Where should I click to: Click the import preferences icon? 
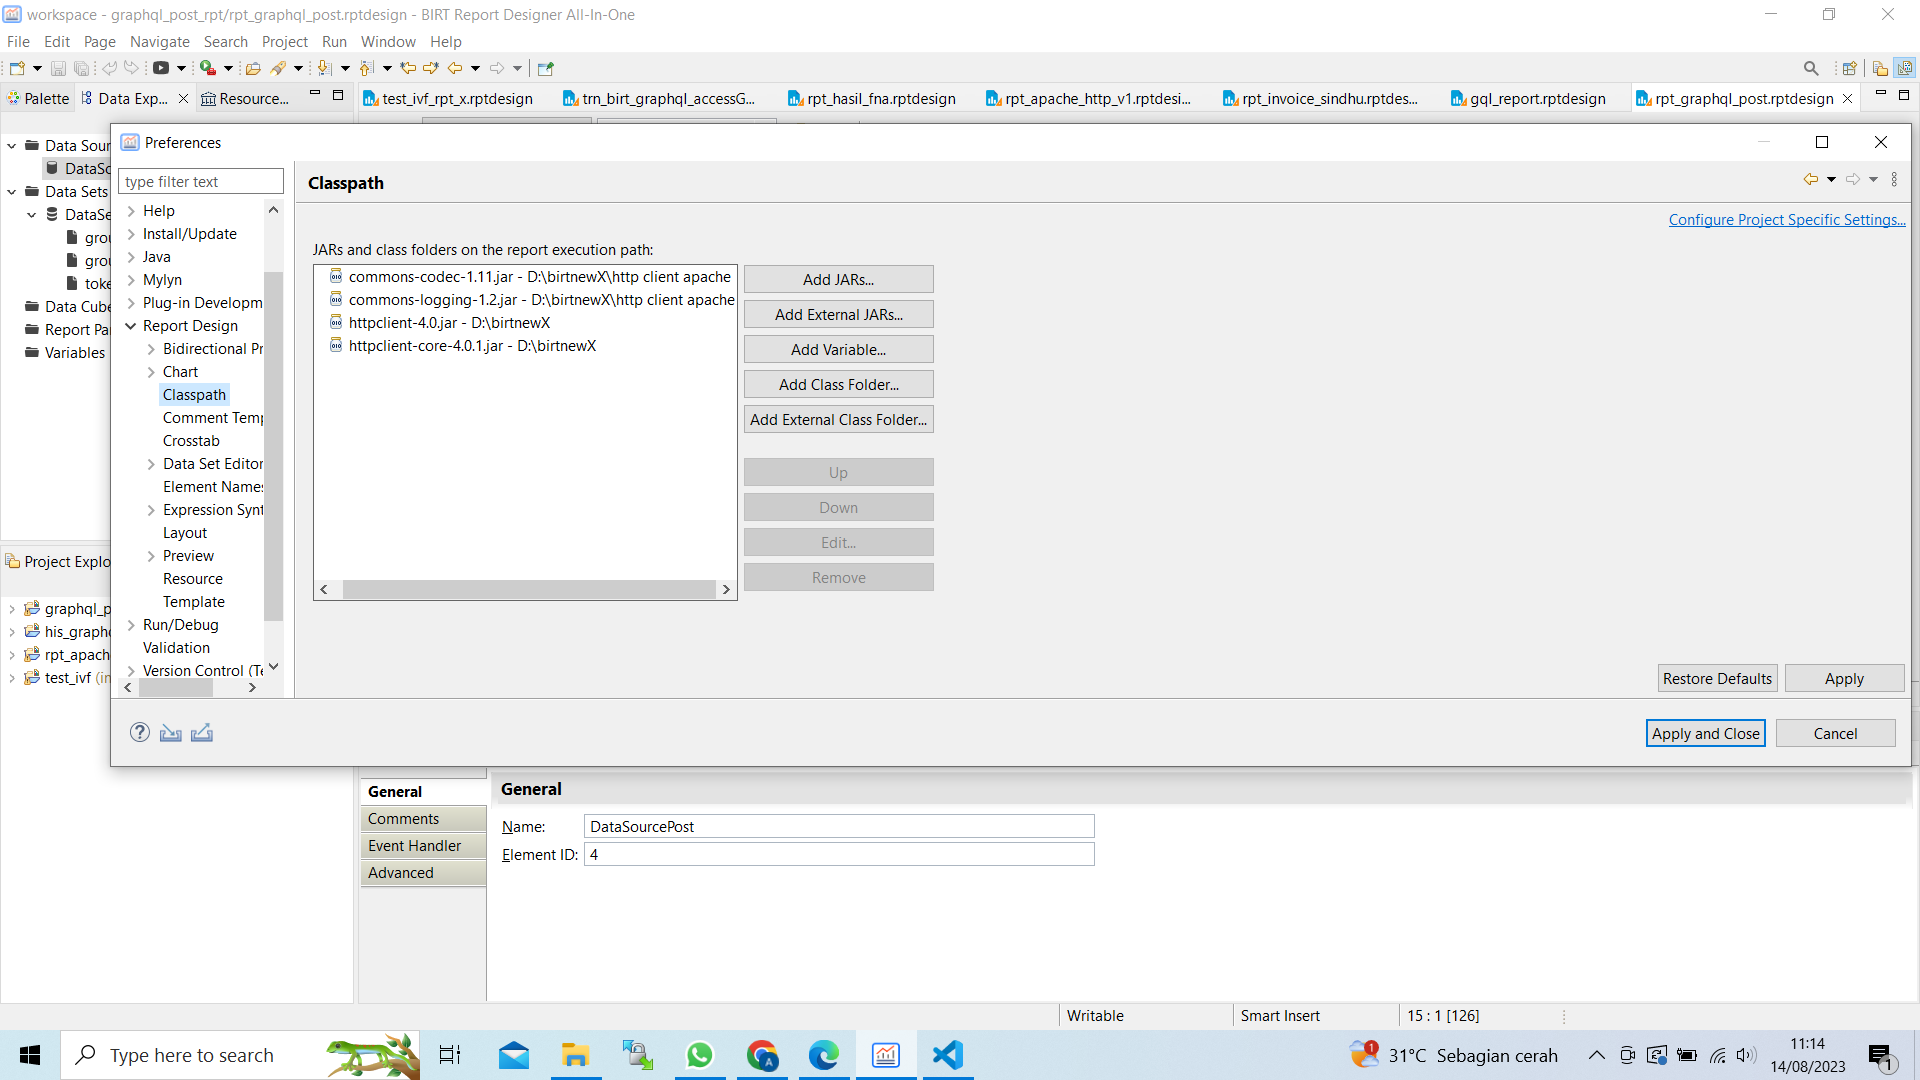tap(171, 733)
